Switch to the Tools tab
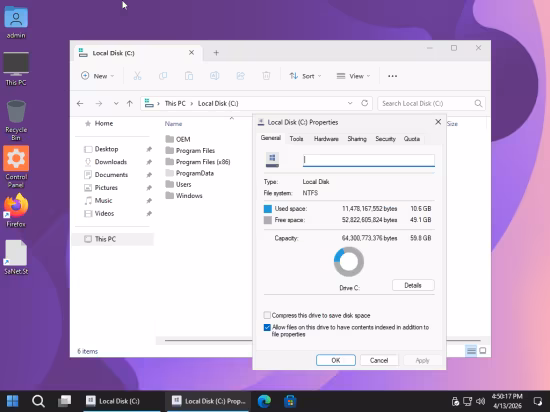 click(296, 139)
